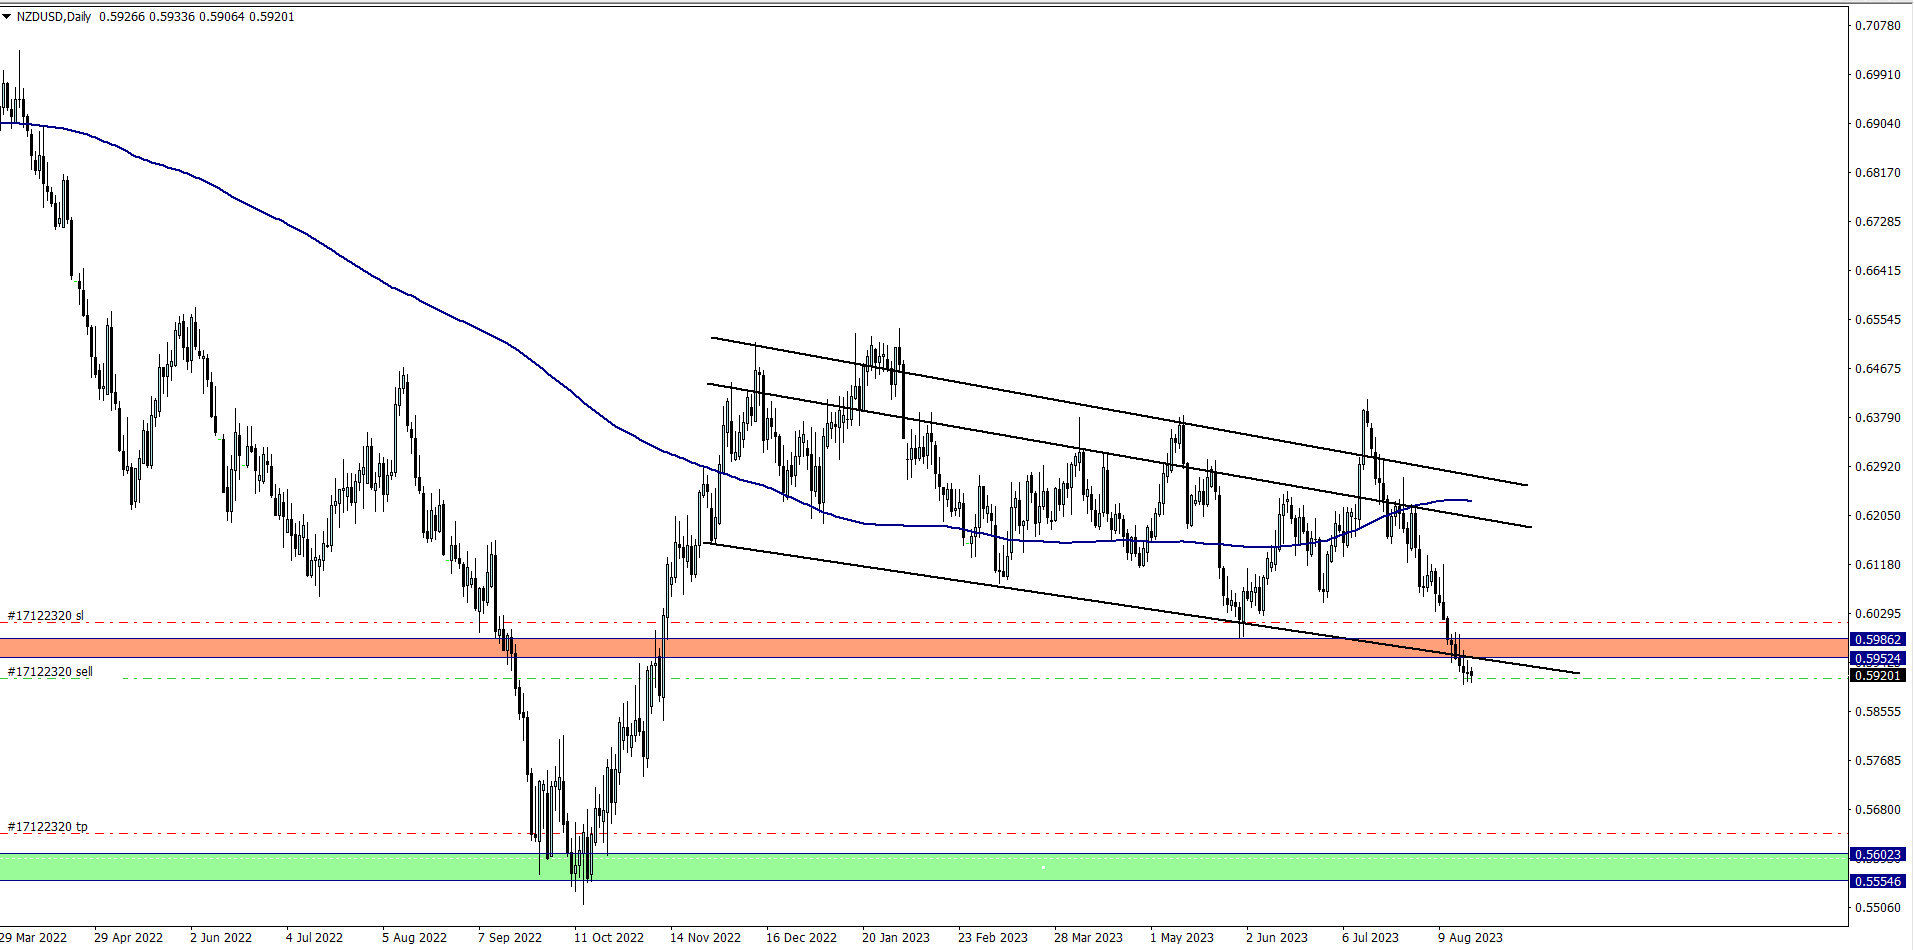Select the open price value 0.59266 in header
The width and height of the screenshot is (1914, 950).
click(120, 17)
